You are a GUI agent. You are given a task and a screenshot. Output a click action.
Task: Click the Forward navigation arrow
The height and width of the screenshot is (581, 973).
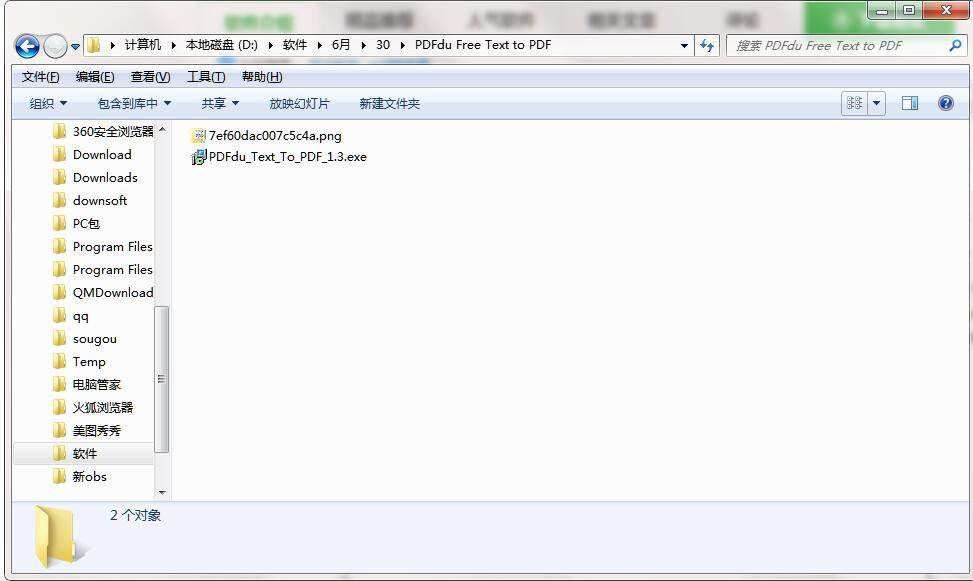(52, 45)
